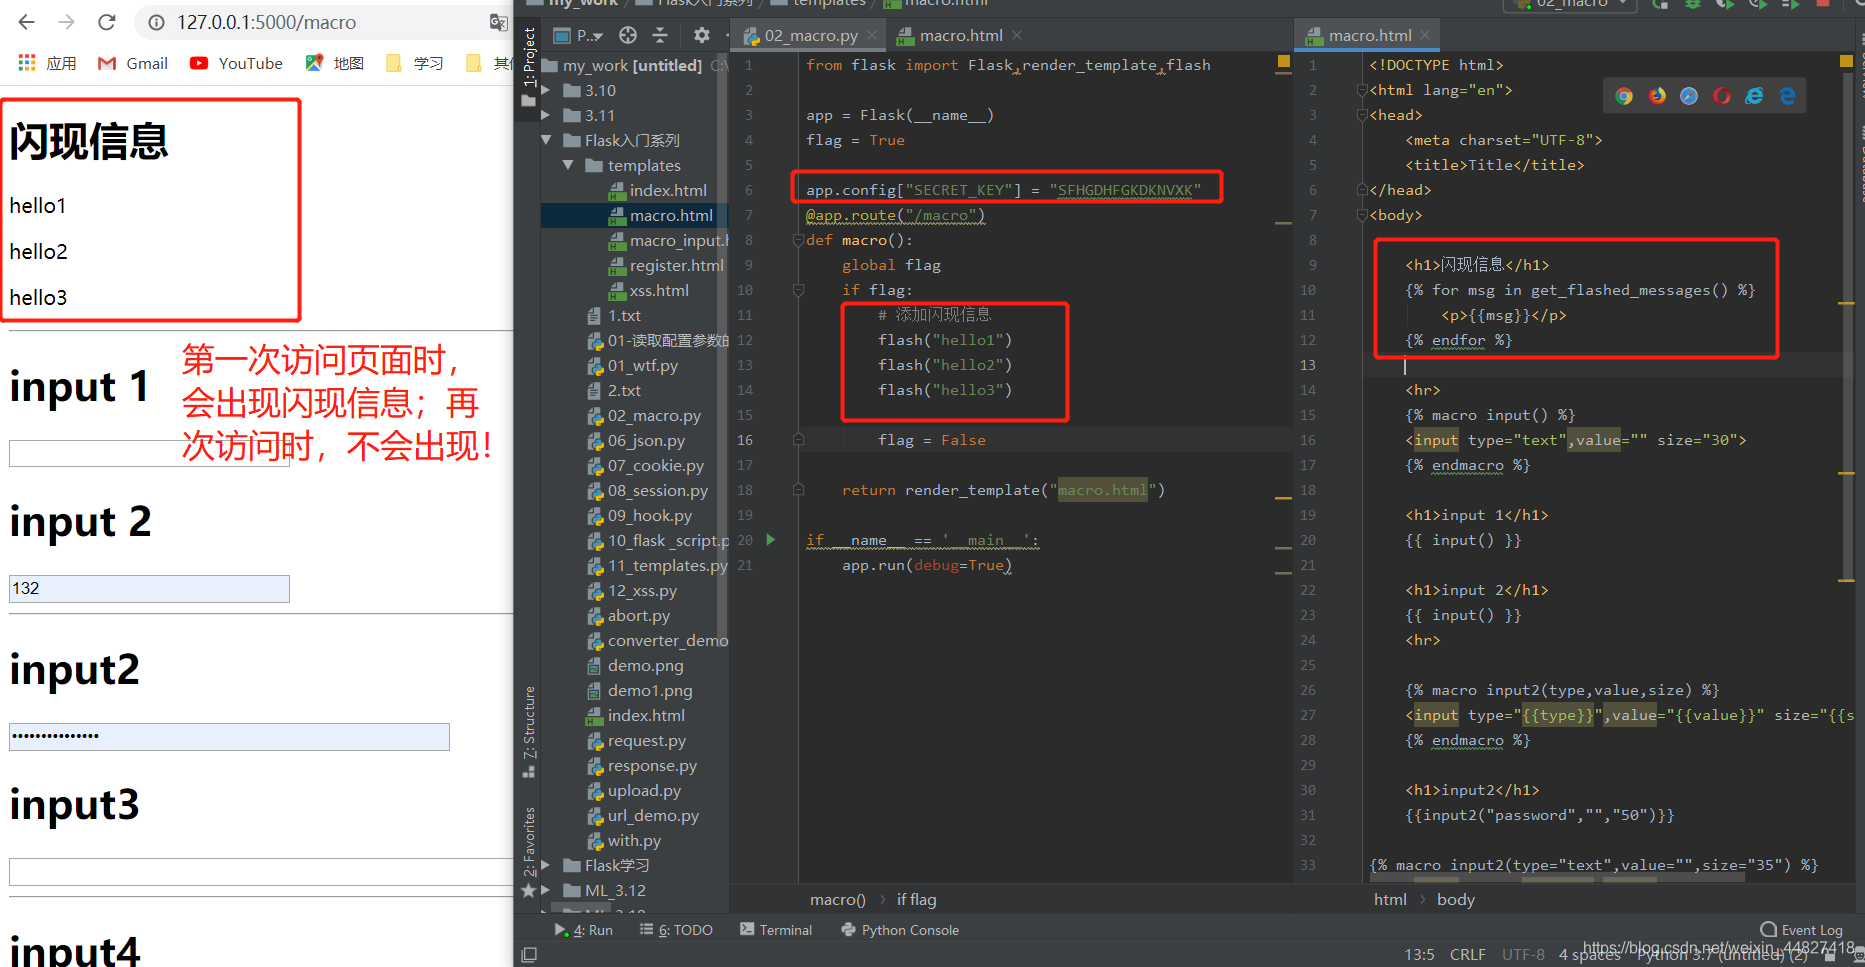Collapse the templates folder

click(x=568, y=165)
